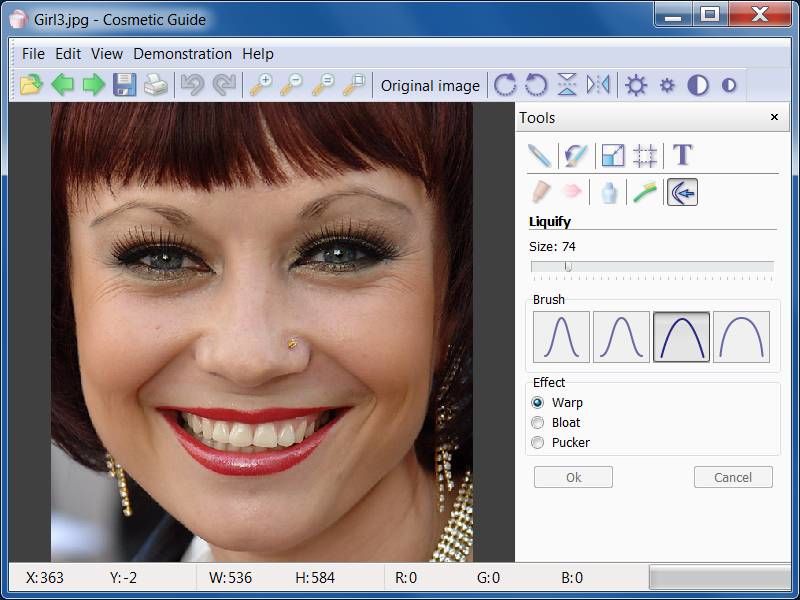Redo action in toolbar
This screenshot has width=800, height=600.
224,85
